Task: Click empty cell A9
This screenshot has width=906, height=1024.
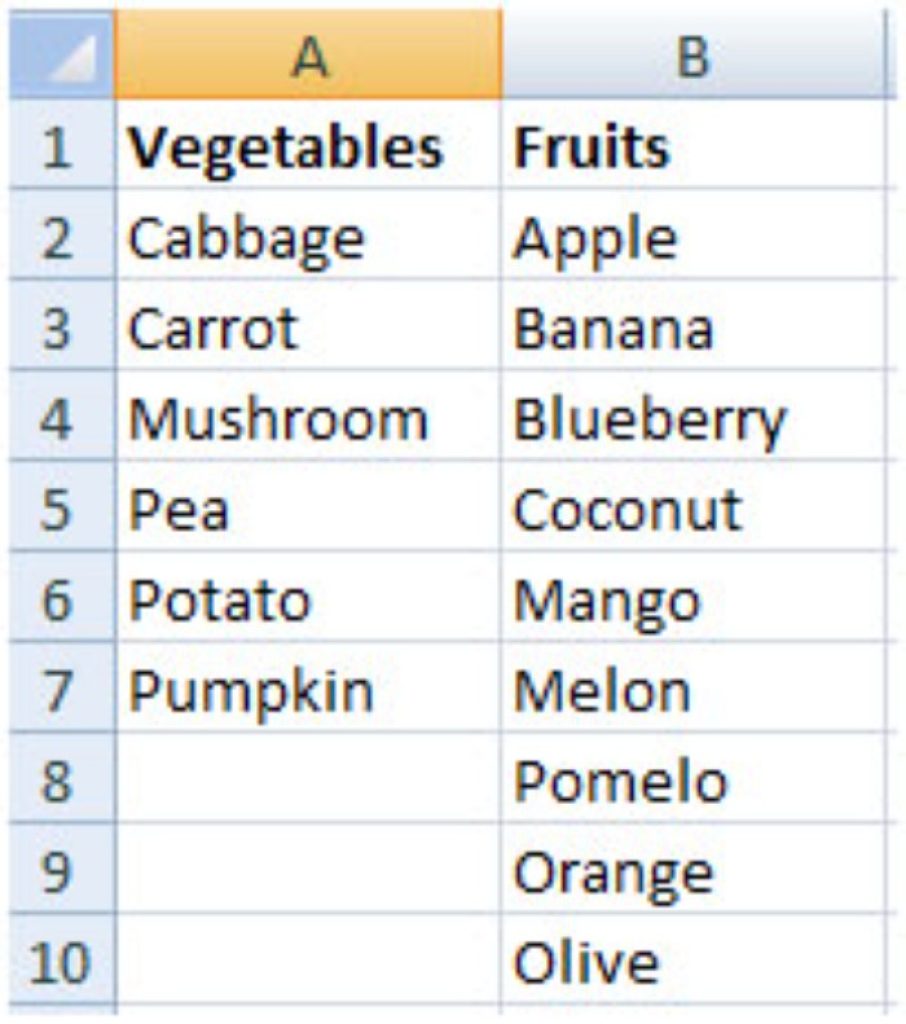Action: coord(308,869)
